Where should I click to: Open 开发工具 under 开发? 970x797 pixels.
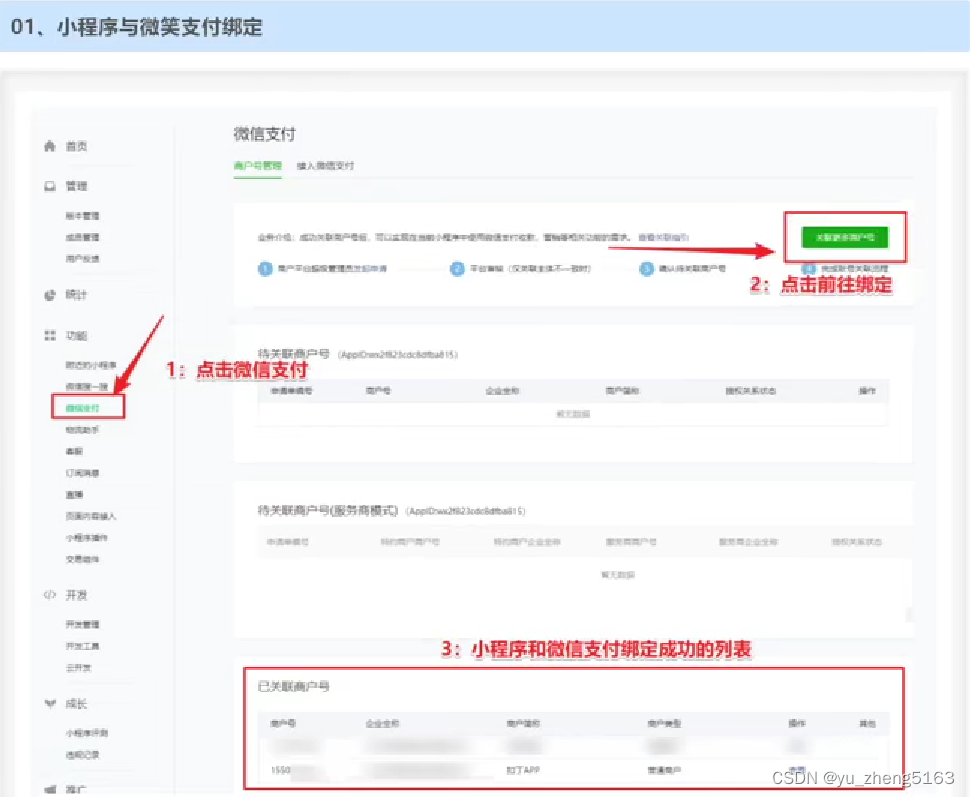click(x=82, y=646)
